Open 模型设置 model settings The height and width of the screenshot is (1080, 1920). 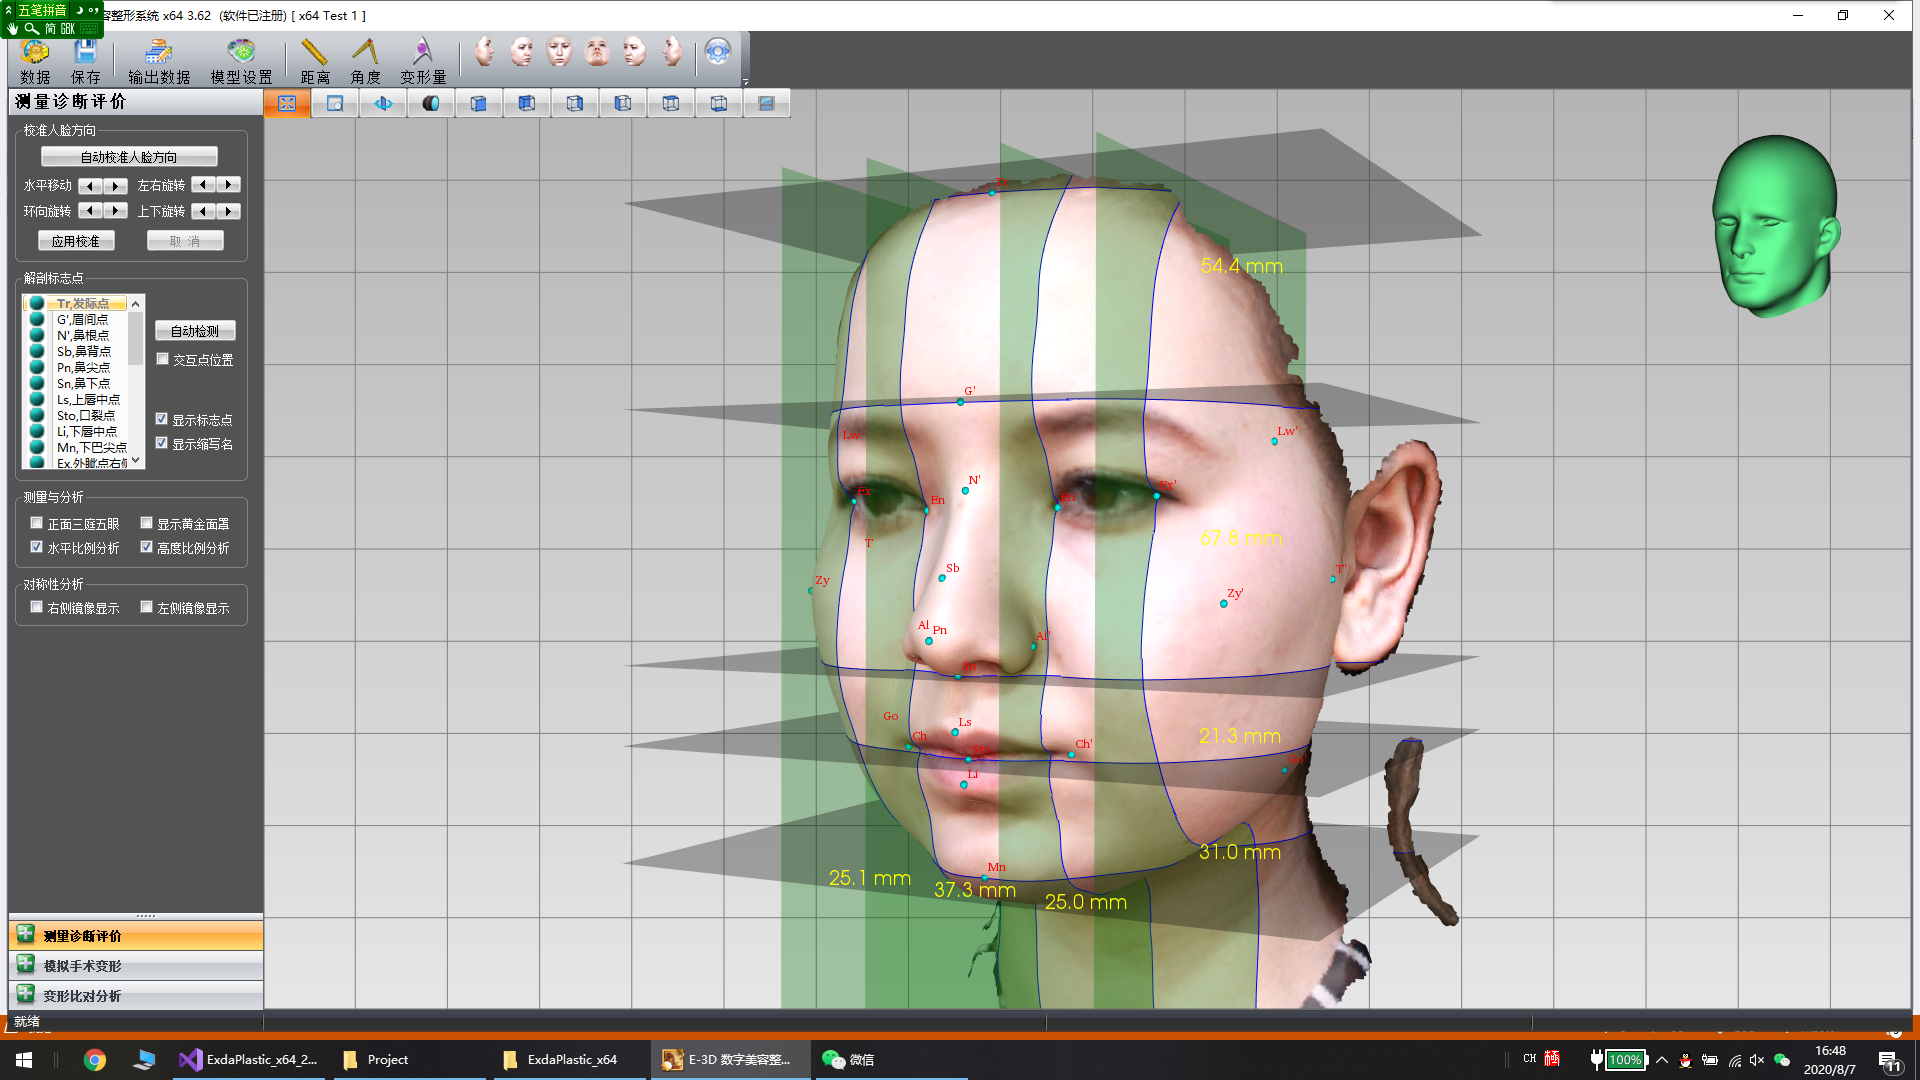[241, 60]
